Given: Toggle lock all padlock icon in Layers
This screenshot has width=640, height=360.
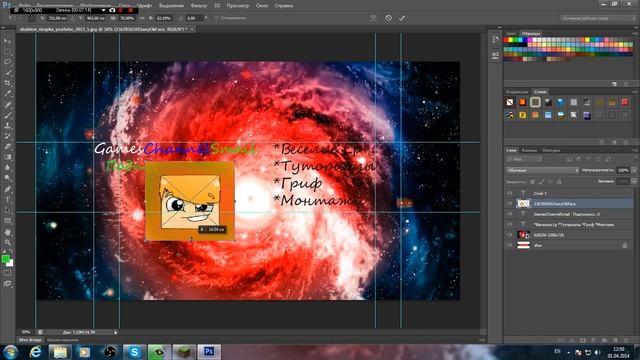Looking at the screenshot, I should coord(559,182).
